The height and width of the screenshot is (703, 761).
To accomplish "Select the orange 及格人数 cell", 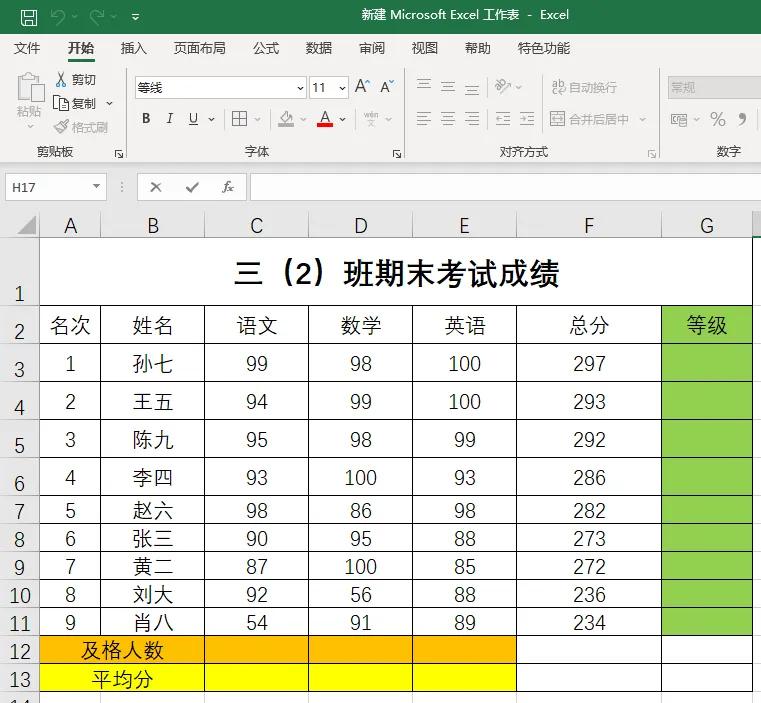I will [122, 650].
